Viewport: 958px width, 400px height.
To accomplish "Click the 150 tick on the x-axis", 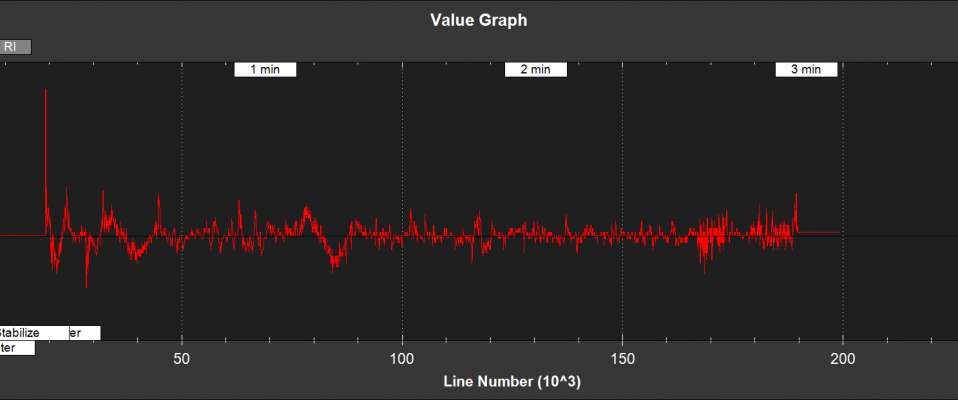I will point(622,359).
